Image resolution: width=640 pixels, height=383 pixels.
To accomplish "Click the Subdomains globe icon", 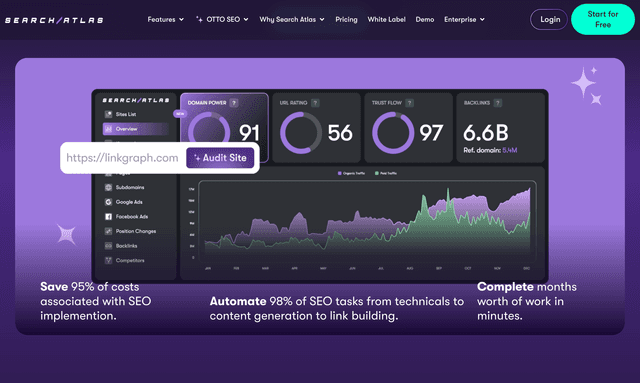I will pos(108,187).
